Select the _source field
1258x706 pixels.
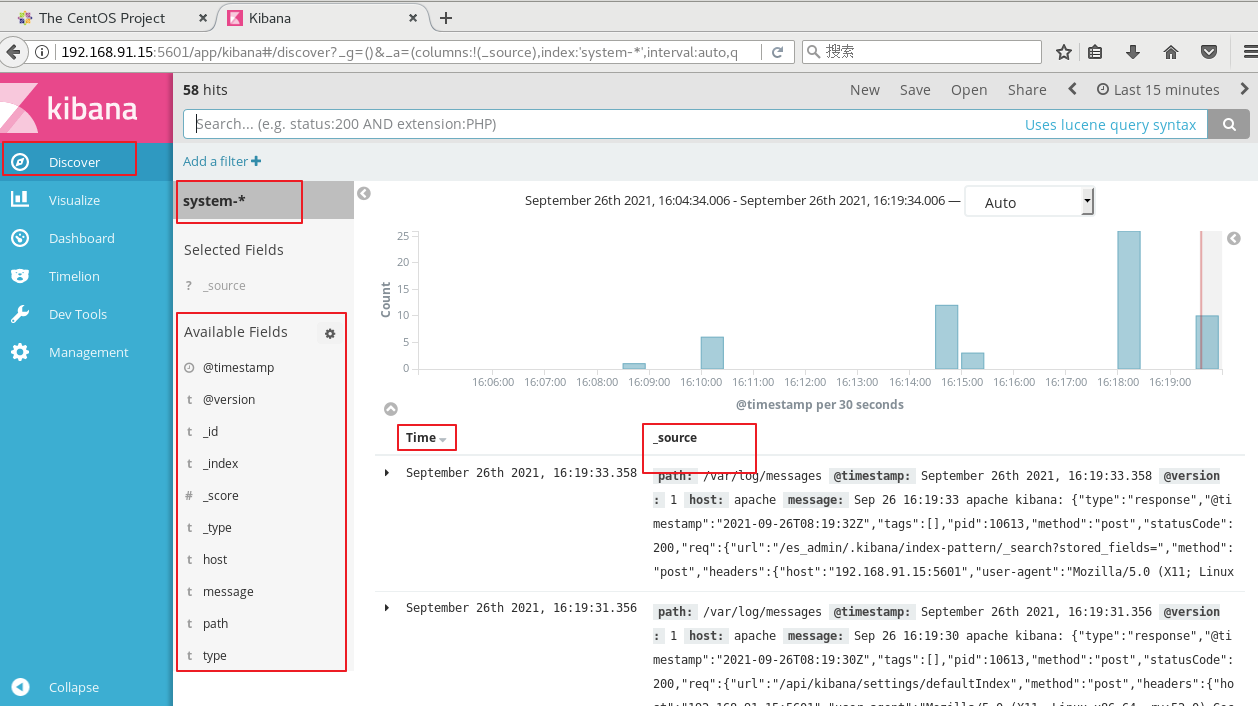tap(224, 286)
